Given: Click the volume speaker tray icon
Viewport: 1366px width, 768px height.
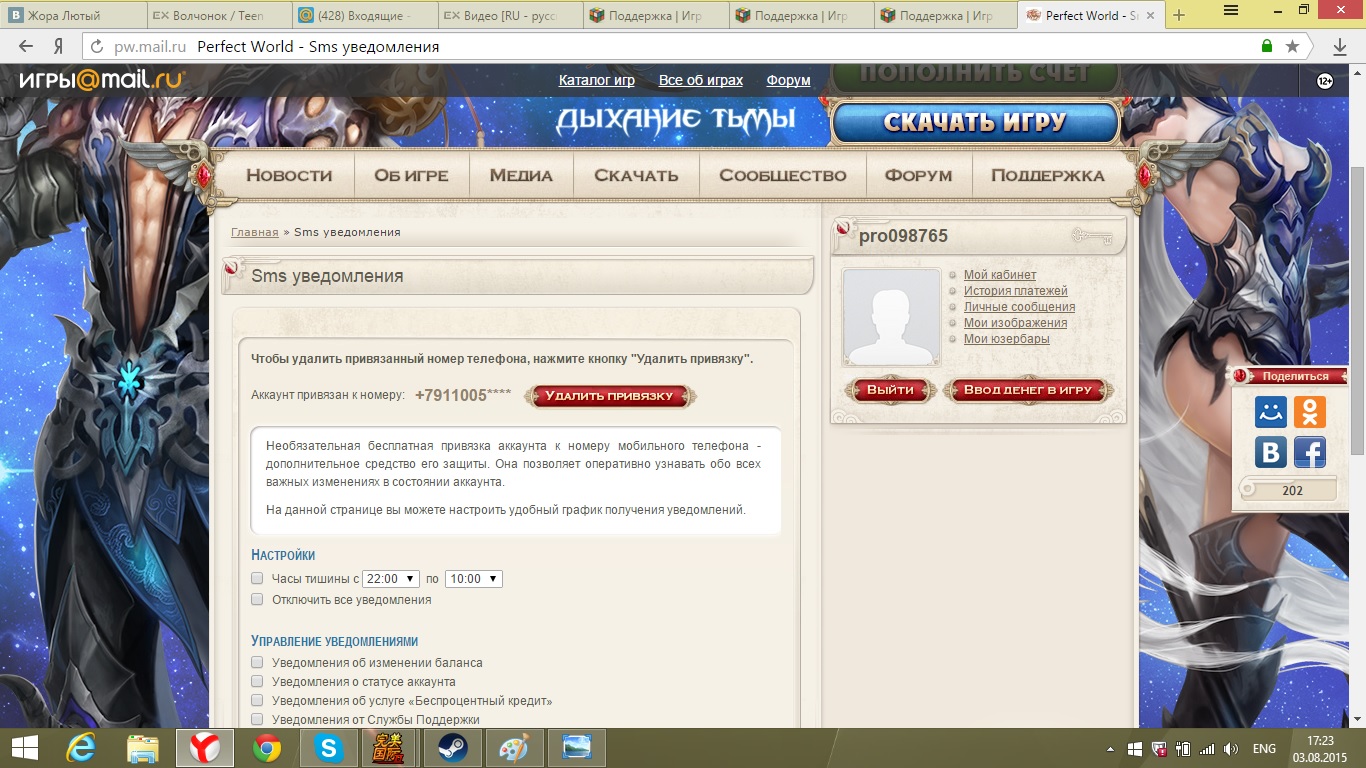Looking at the screenshot, I should [1231, 749].
